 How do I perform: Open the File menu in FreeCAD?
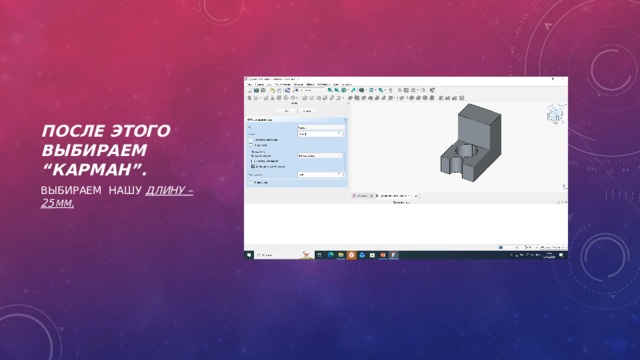click(x=249, y=84)
